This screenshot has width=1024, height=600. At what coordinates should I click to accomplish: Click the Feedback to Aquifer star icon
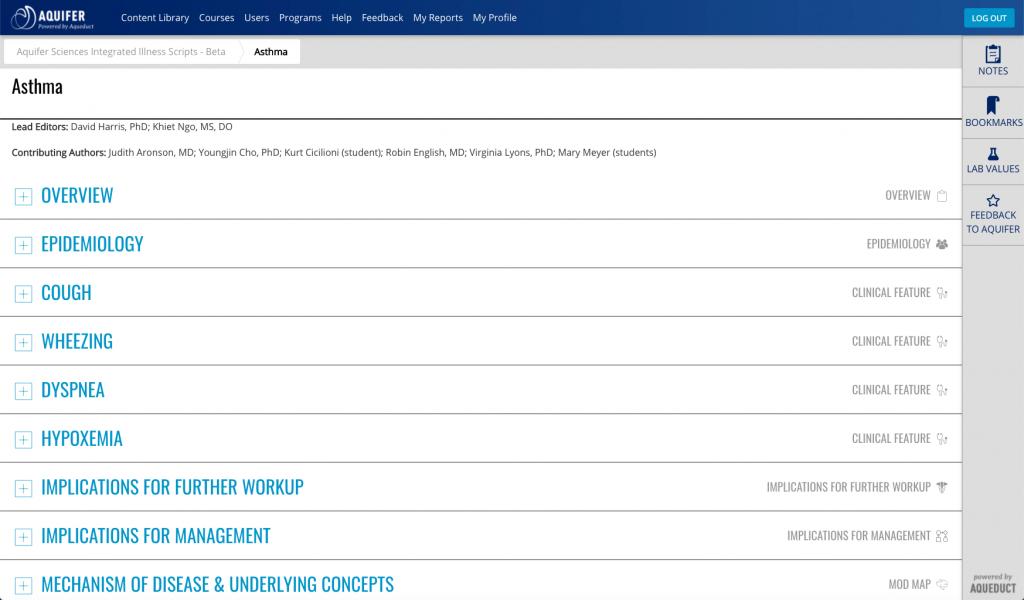993,200
